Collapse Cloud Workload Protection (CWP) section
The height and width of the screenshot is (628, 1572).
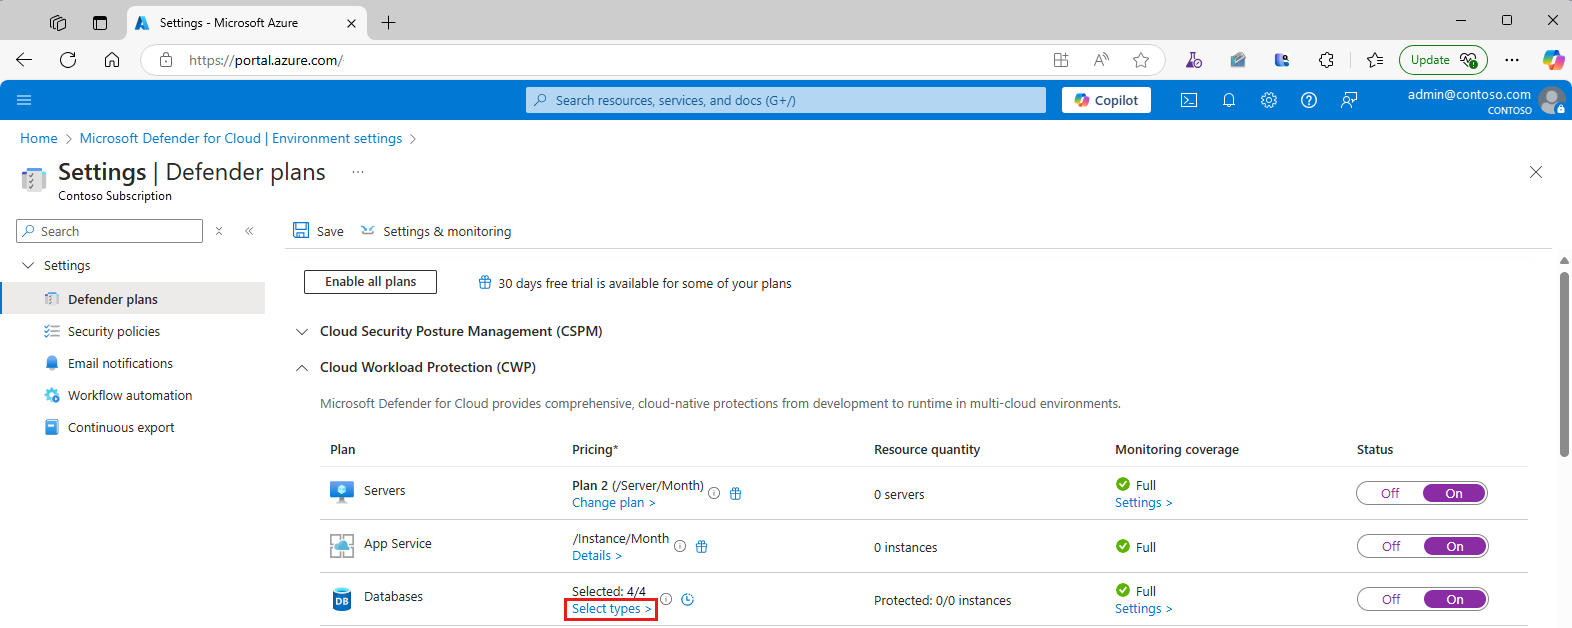302,368
